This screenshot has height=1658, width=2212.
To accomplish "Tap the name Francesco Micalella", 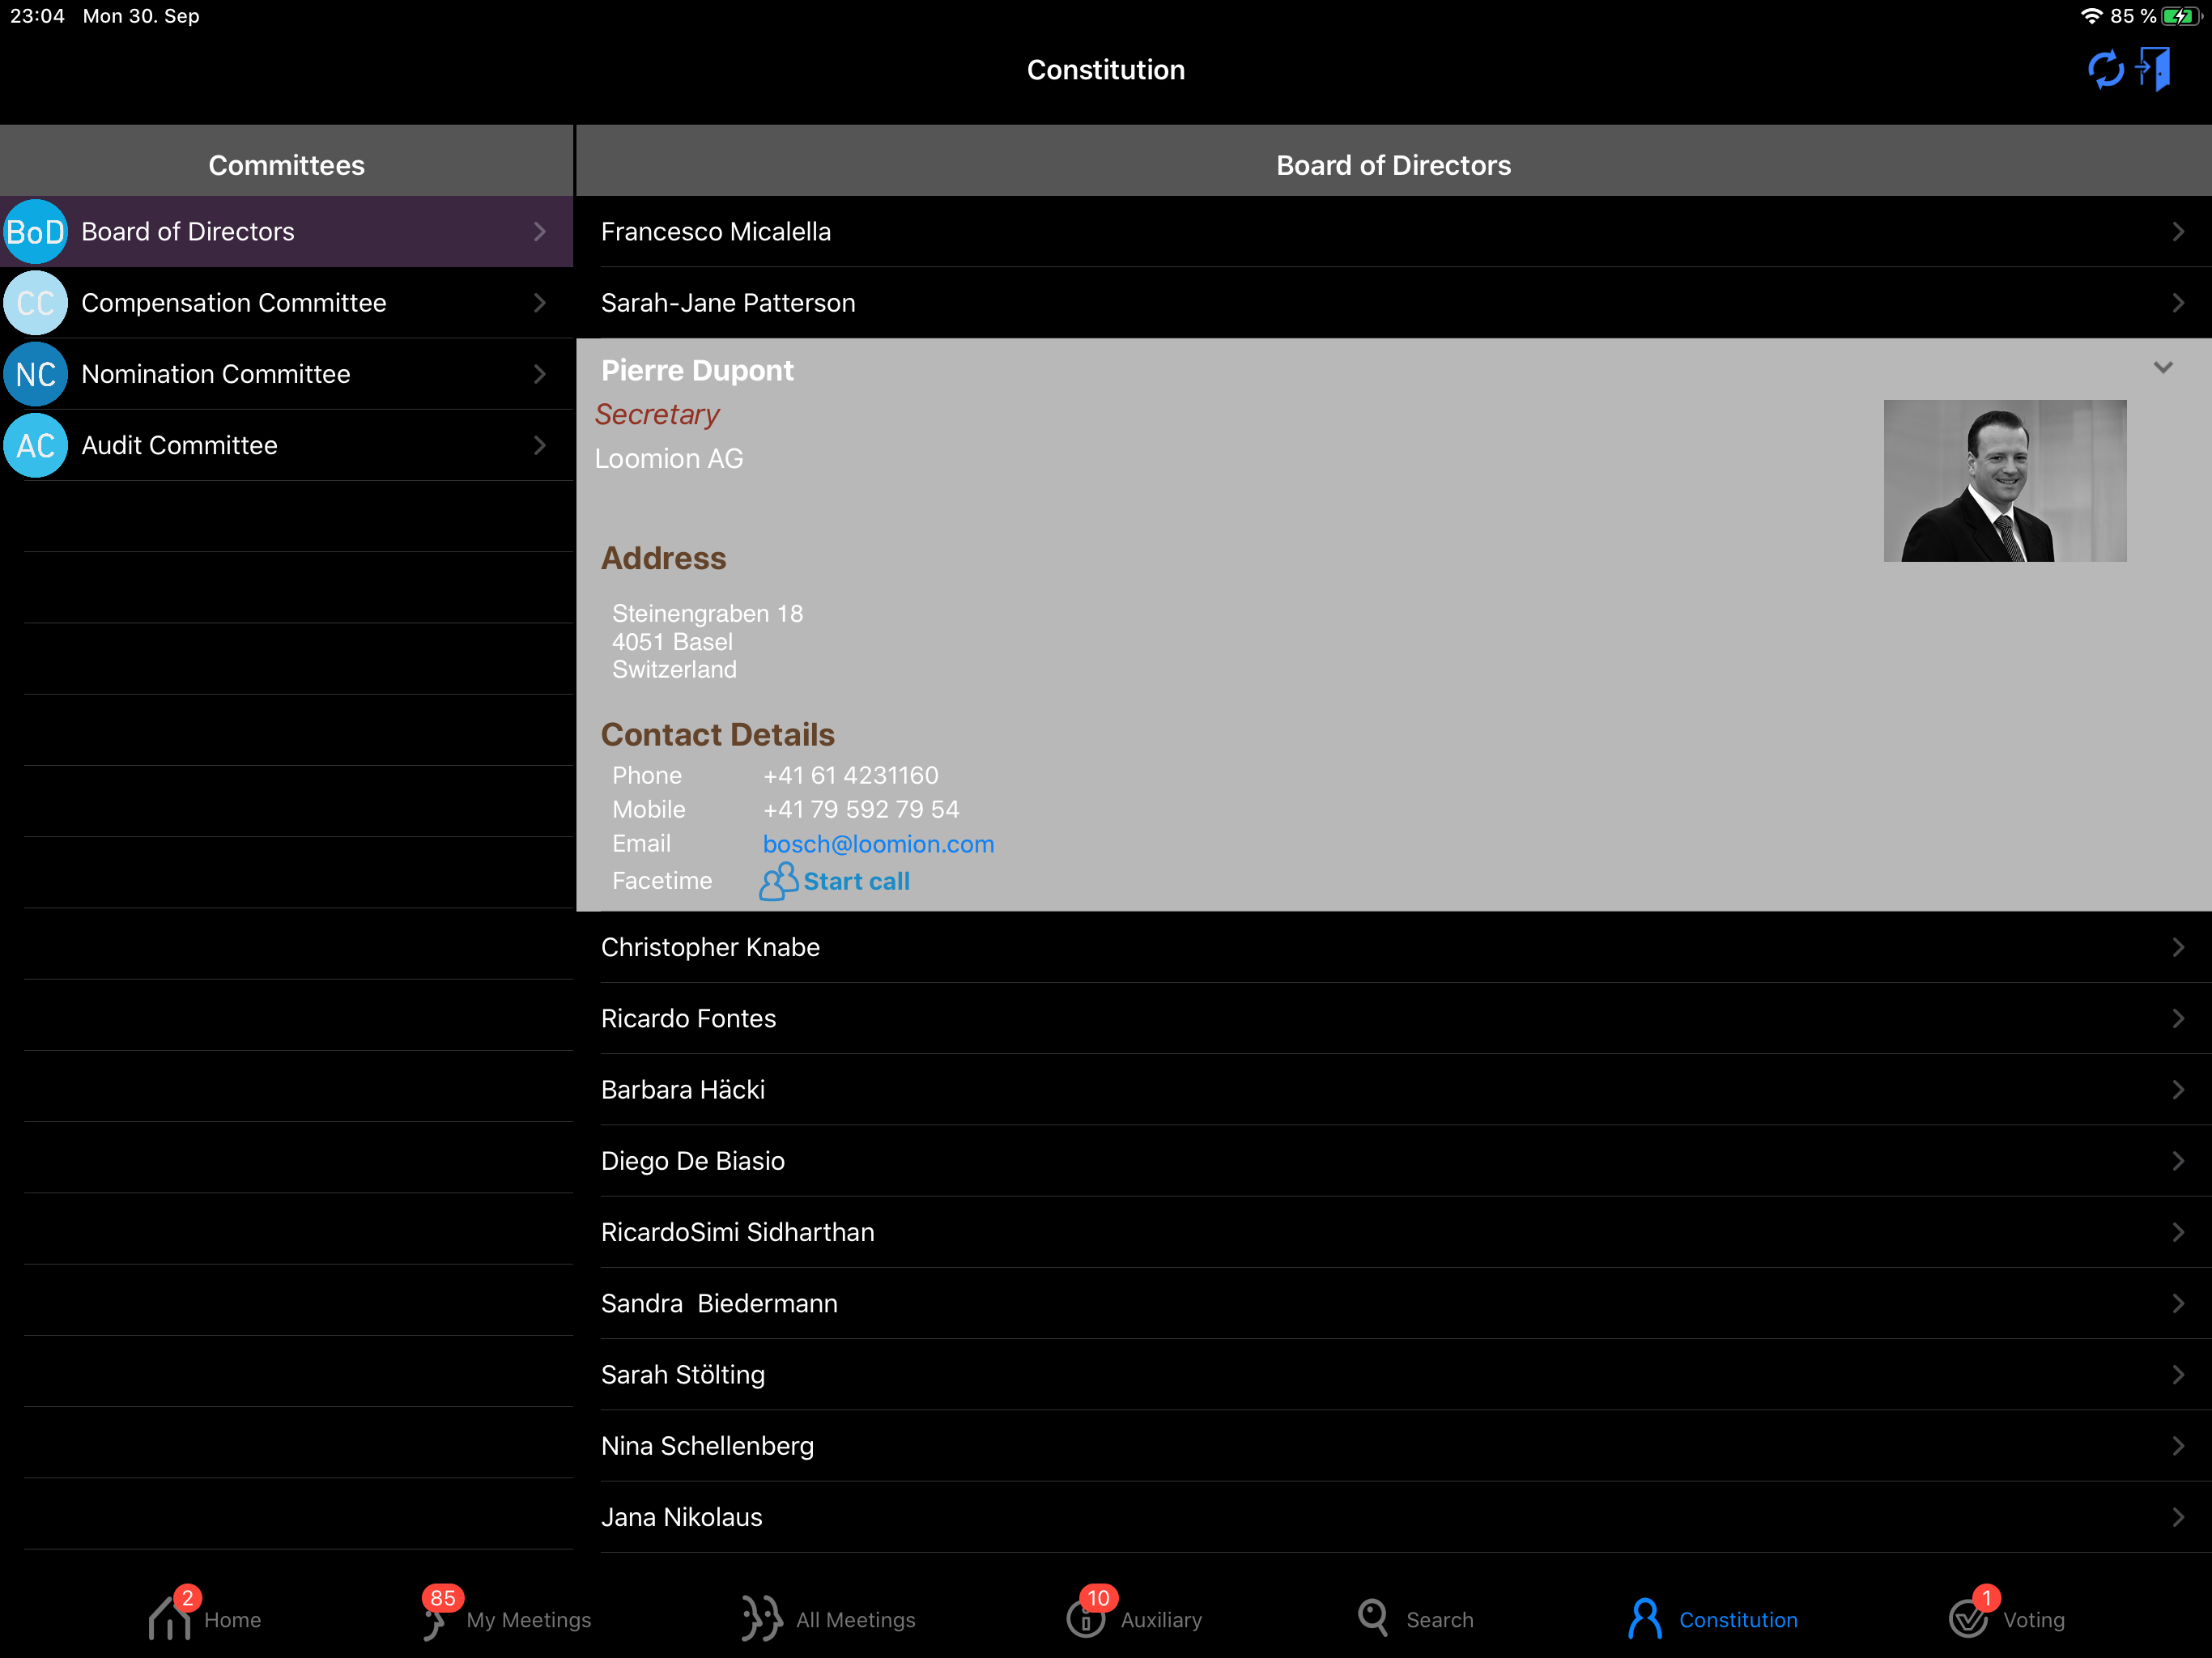I will tap(716, 232).
